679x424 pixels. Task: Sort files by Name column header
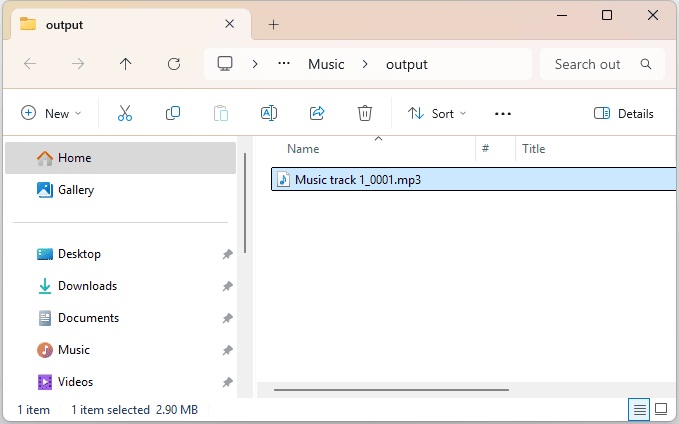(x=303, y=149)
